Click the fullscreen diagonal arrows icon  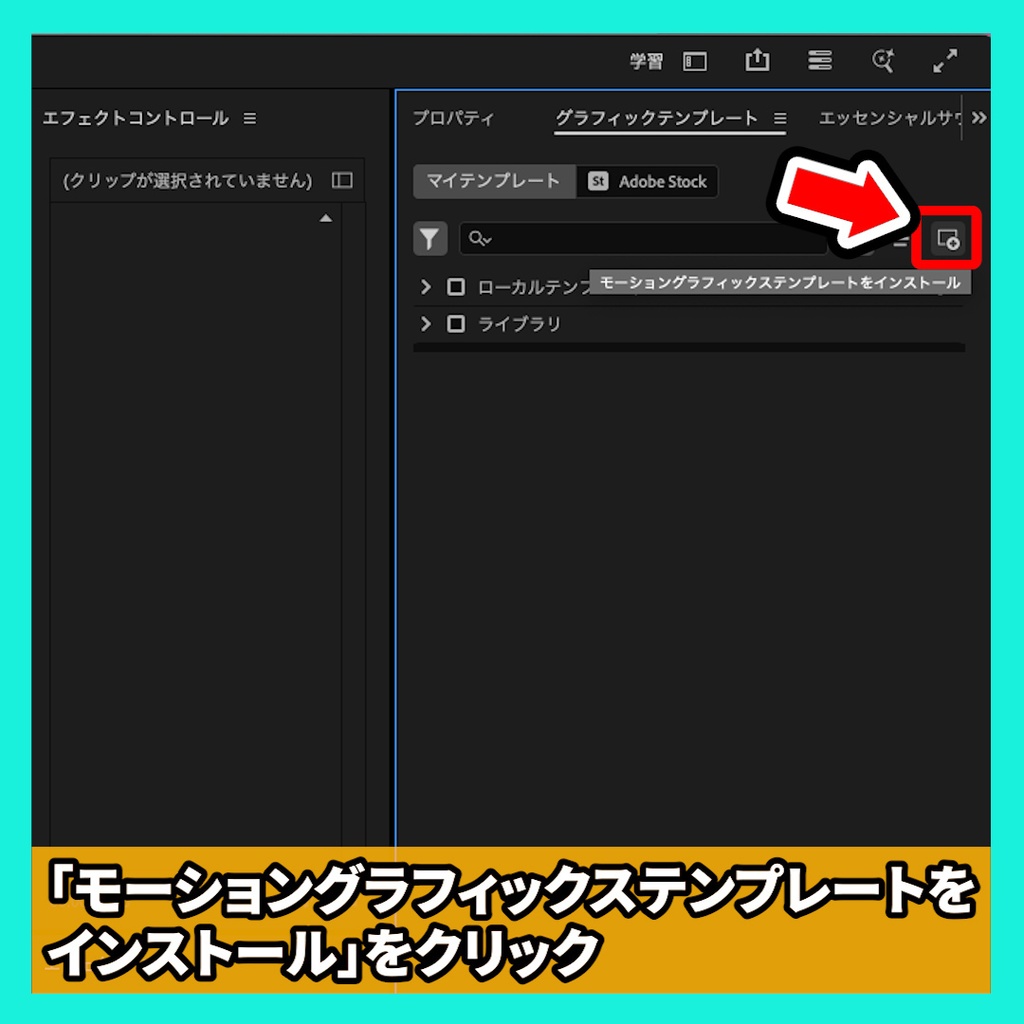[944, 61]
